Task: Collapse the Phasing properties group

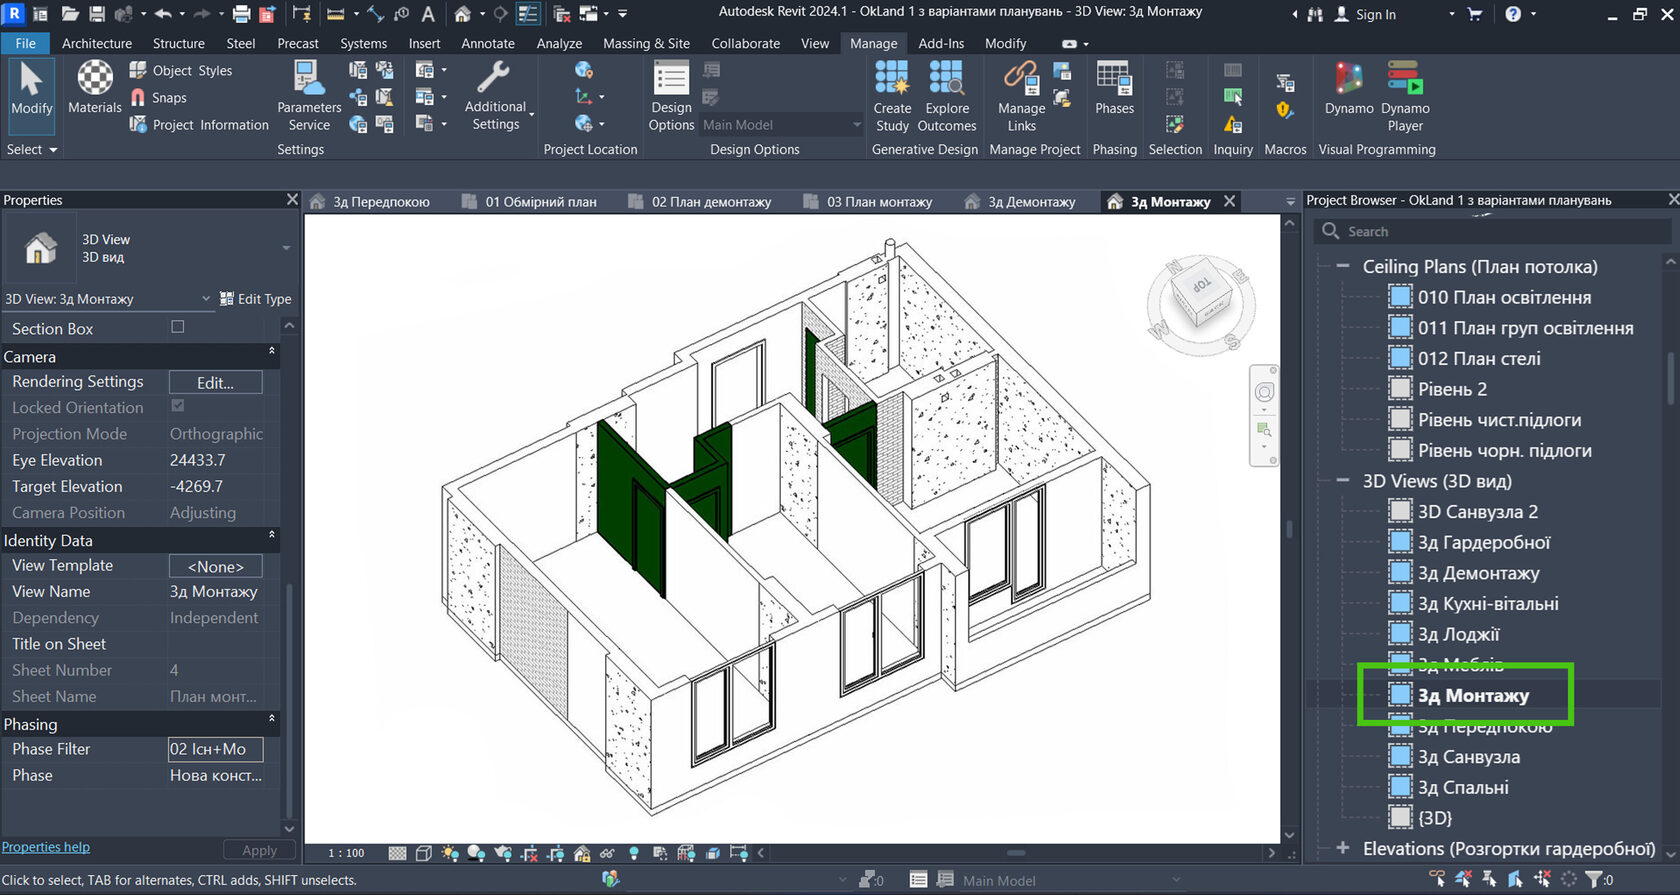Action: tap(271, 719)
